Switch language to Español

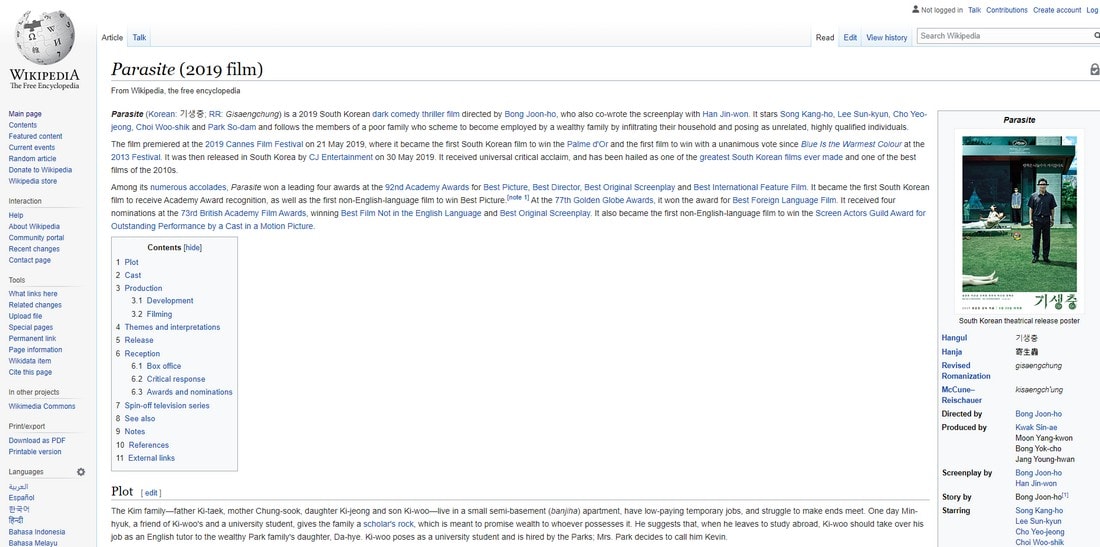coord(21,497)
